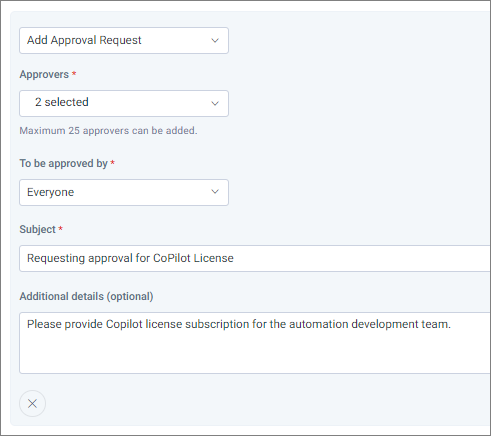Image resolution: width=491 pixels, height=436 pixels.
Task: Click the 'To be approved by' label
Action: click(63, 163)
